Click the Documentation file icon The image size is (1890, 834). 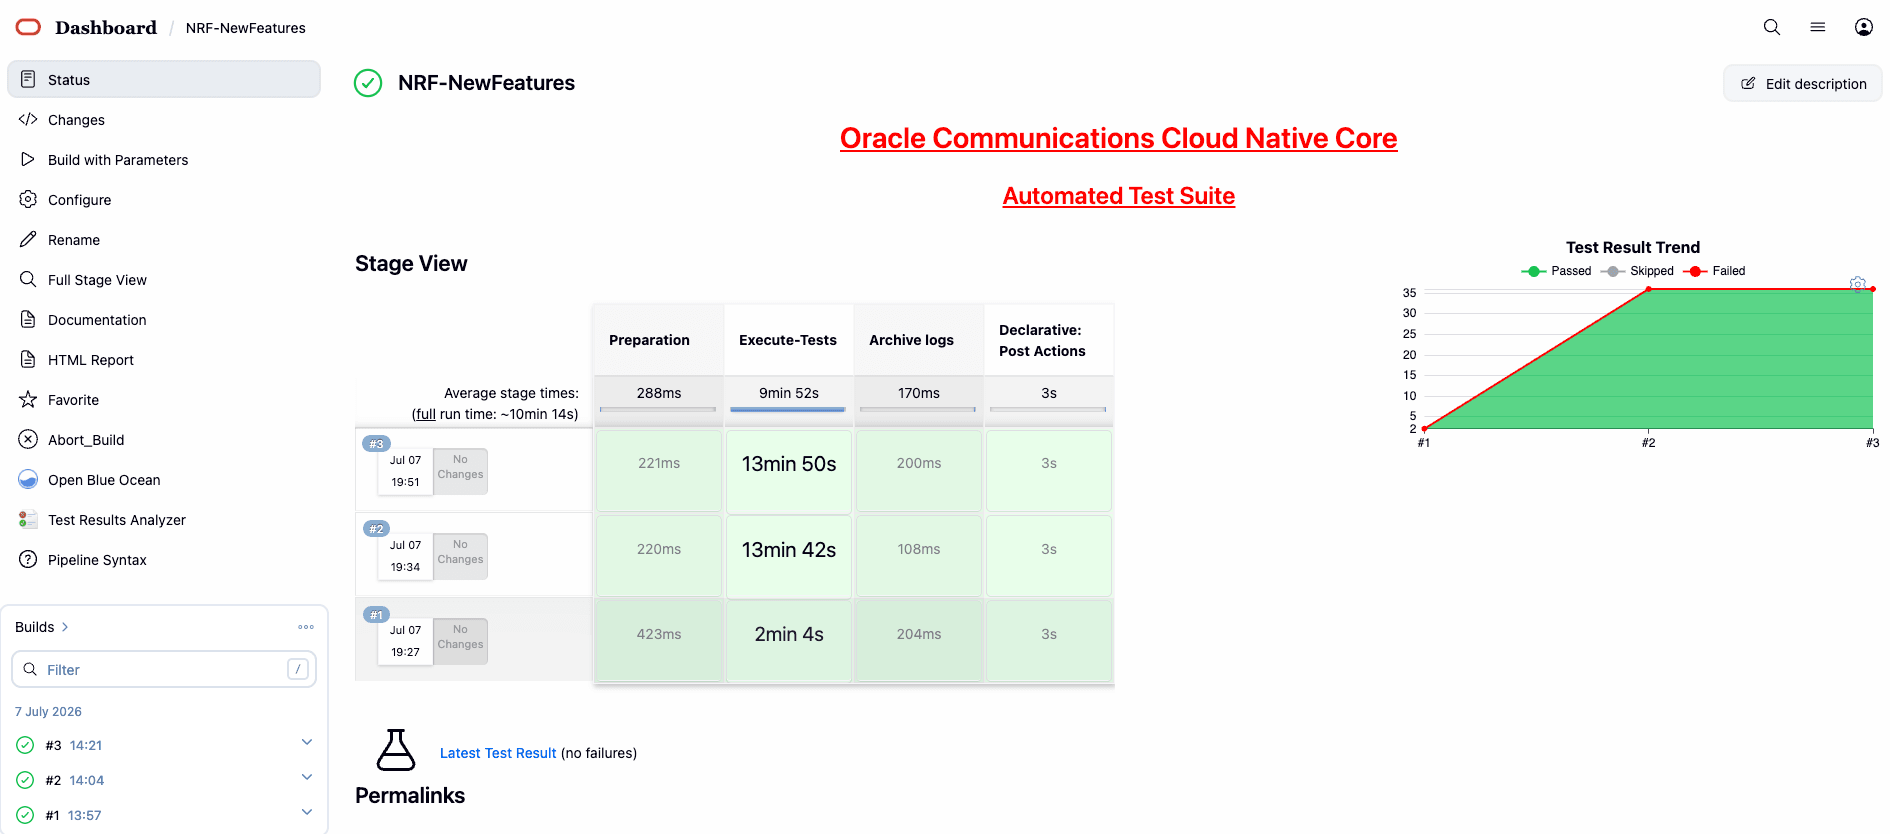pos(28,319)
